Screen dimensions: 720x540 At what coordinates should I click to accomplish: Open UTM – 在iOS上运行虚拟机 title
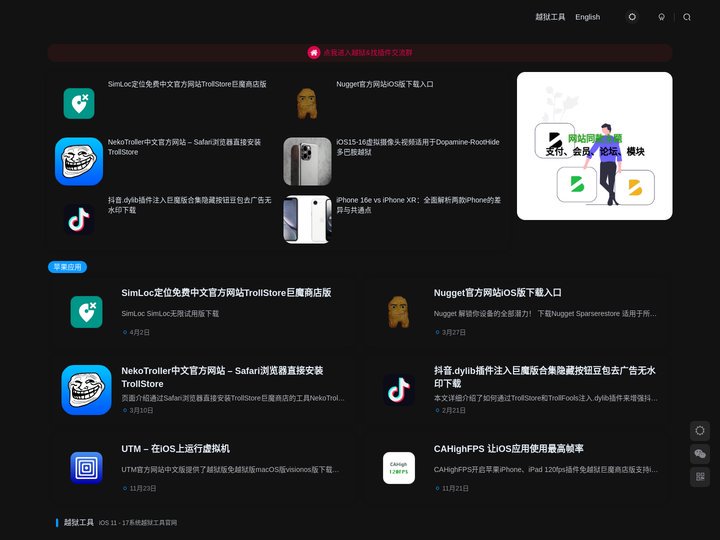click(175, 449)
